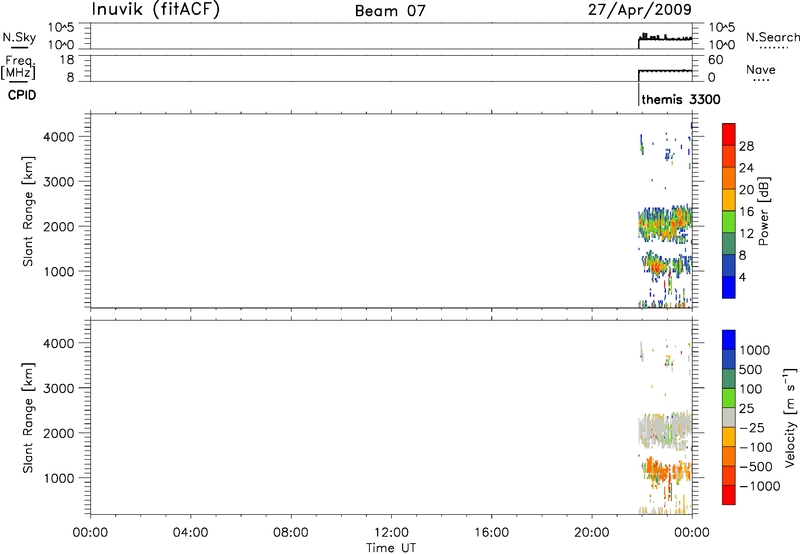Image resolution: width=800 pixels, height=554 pixels.
Task: Select the "Beam 07" heading text
Action: (x=390, y=11)
